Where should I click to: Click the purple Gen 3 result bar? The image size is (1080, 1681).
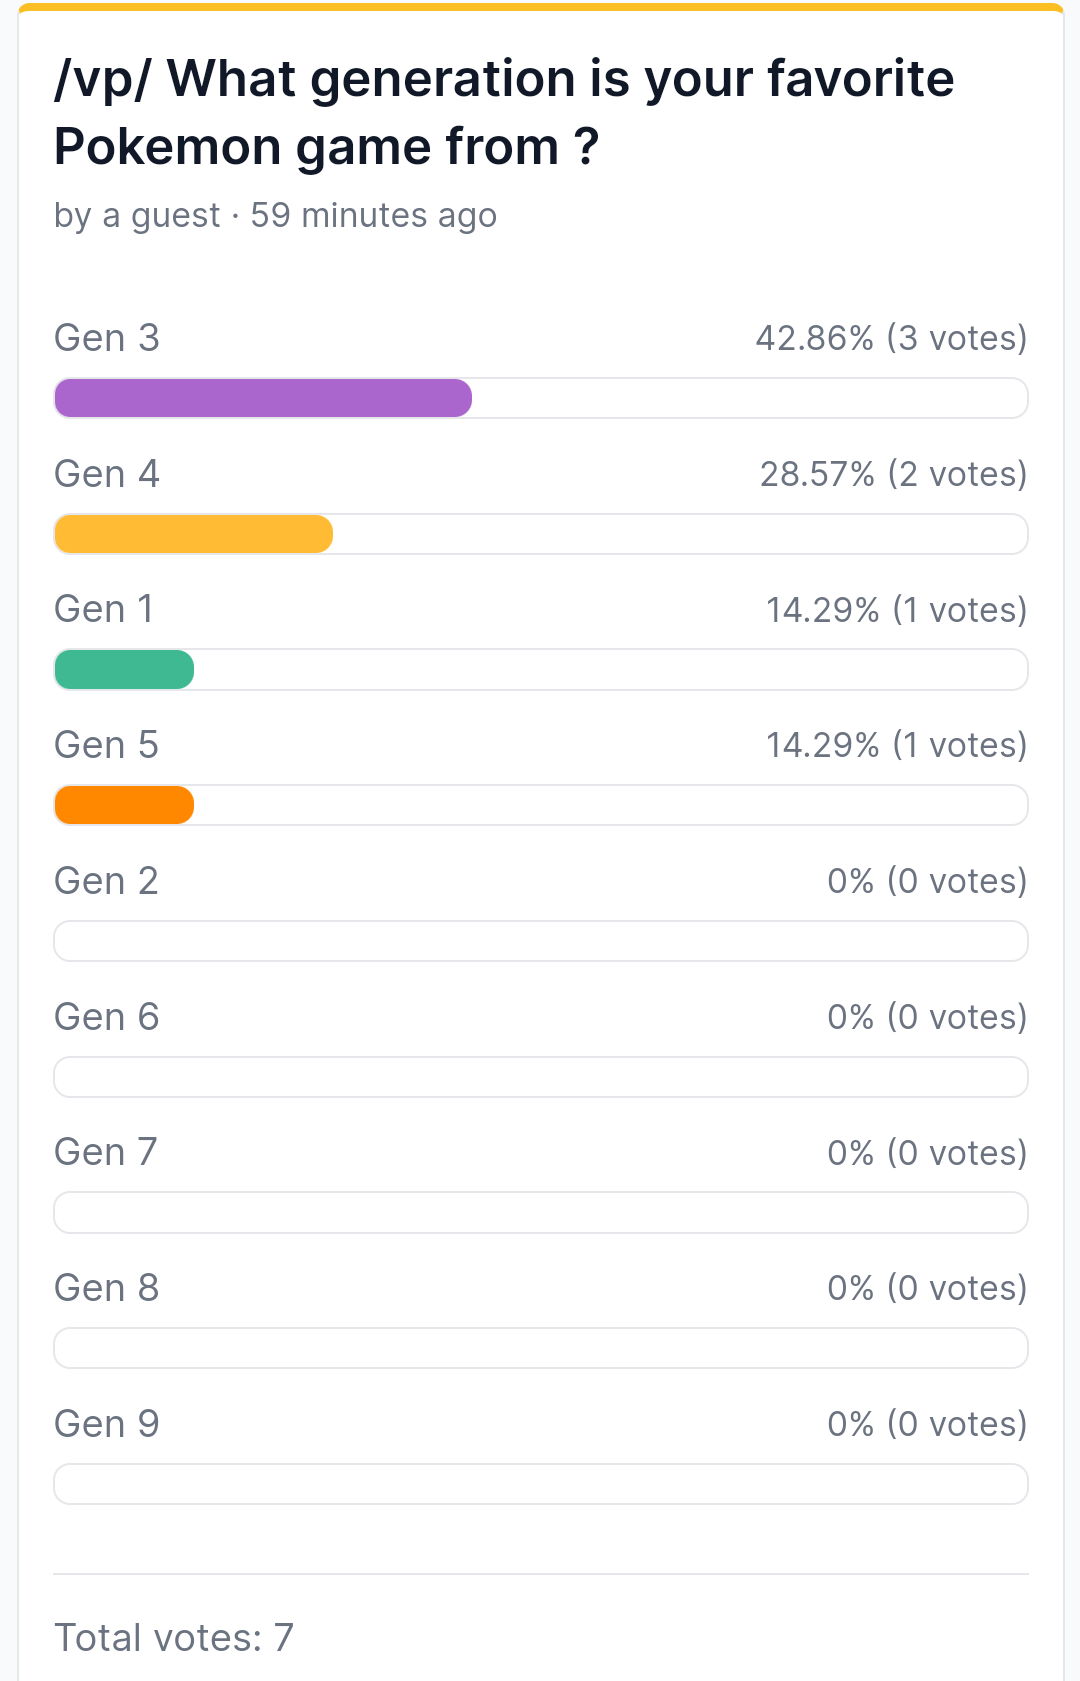pos(263,398)
